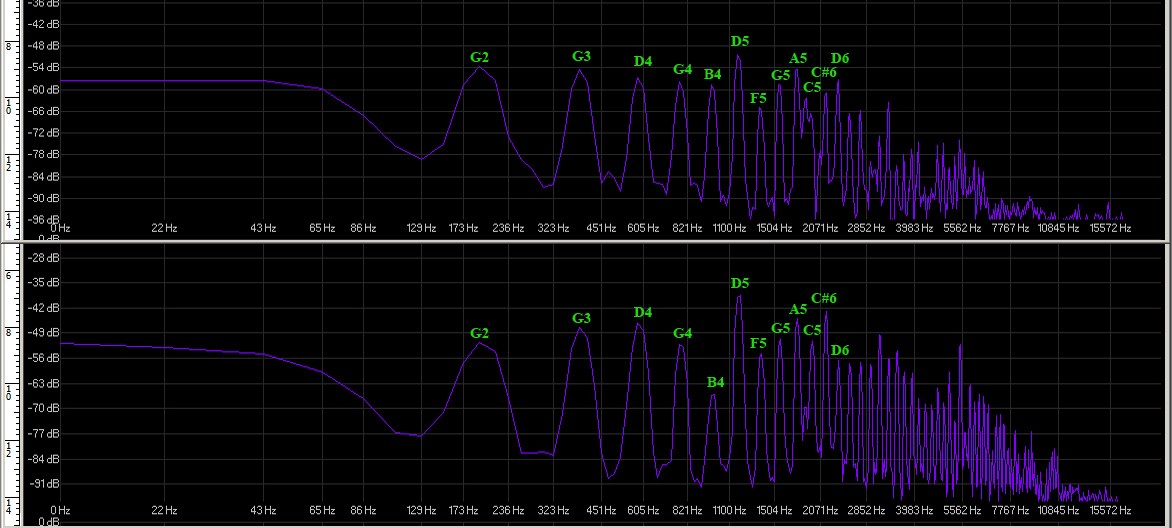Screen dimensions: 1172x528
Task: Click the C5 note label in bottom spectrum
Action: click(x=812, y=330)
